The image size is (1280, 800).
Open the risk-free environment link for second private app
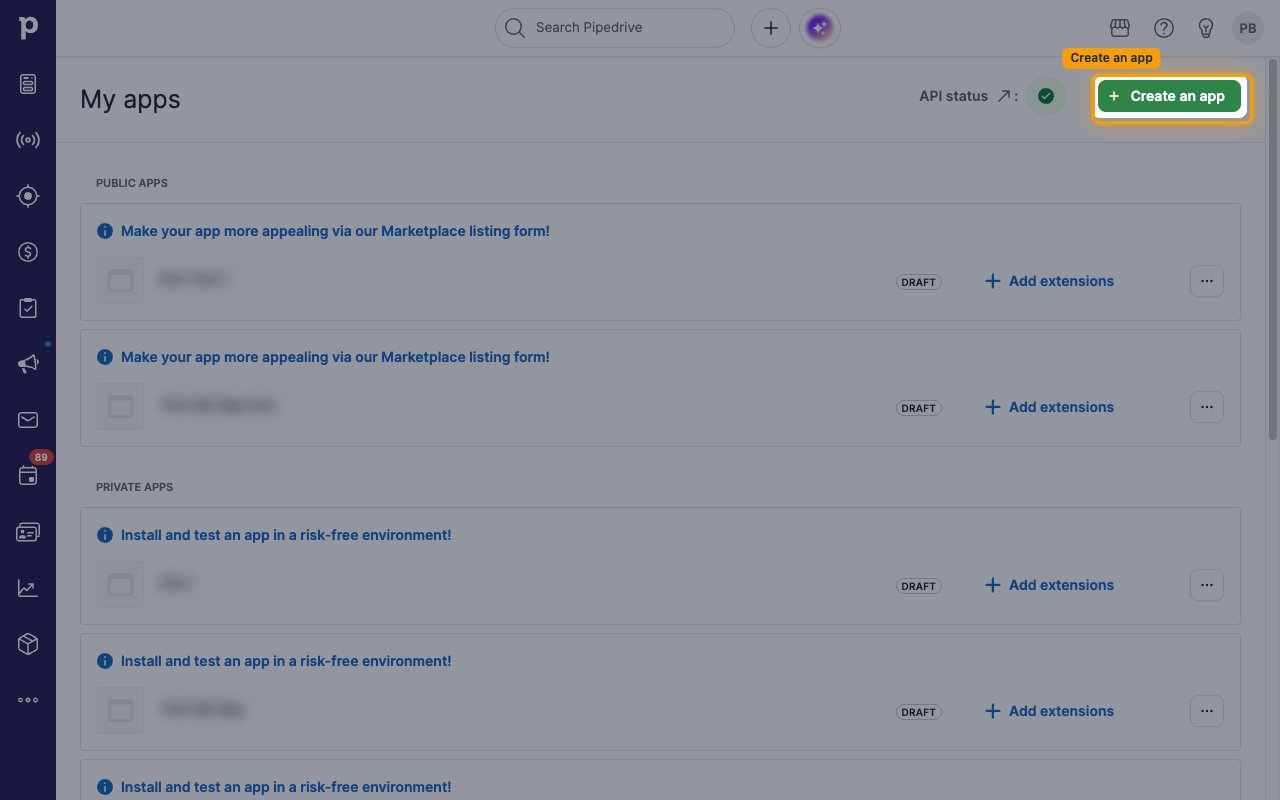pyautogui.click(x=286, y=661)
